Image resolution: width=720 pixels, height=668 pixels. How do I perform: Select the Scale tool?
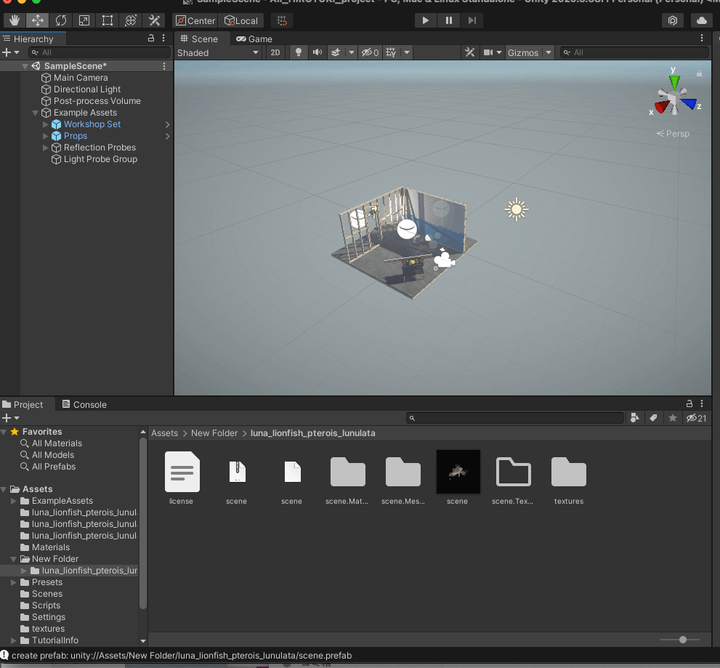(84, 20)
